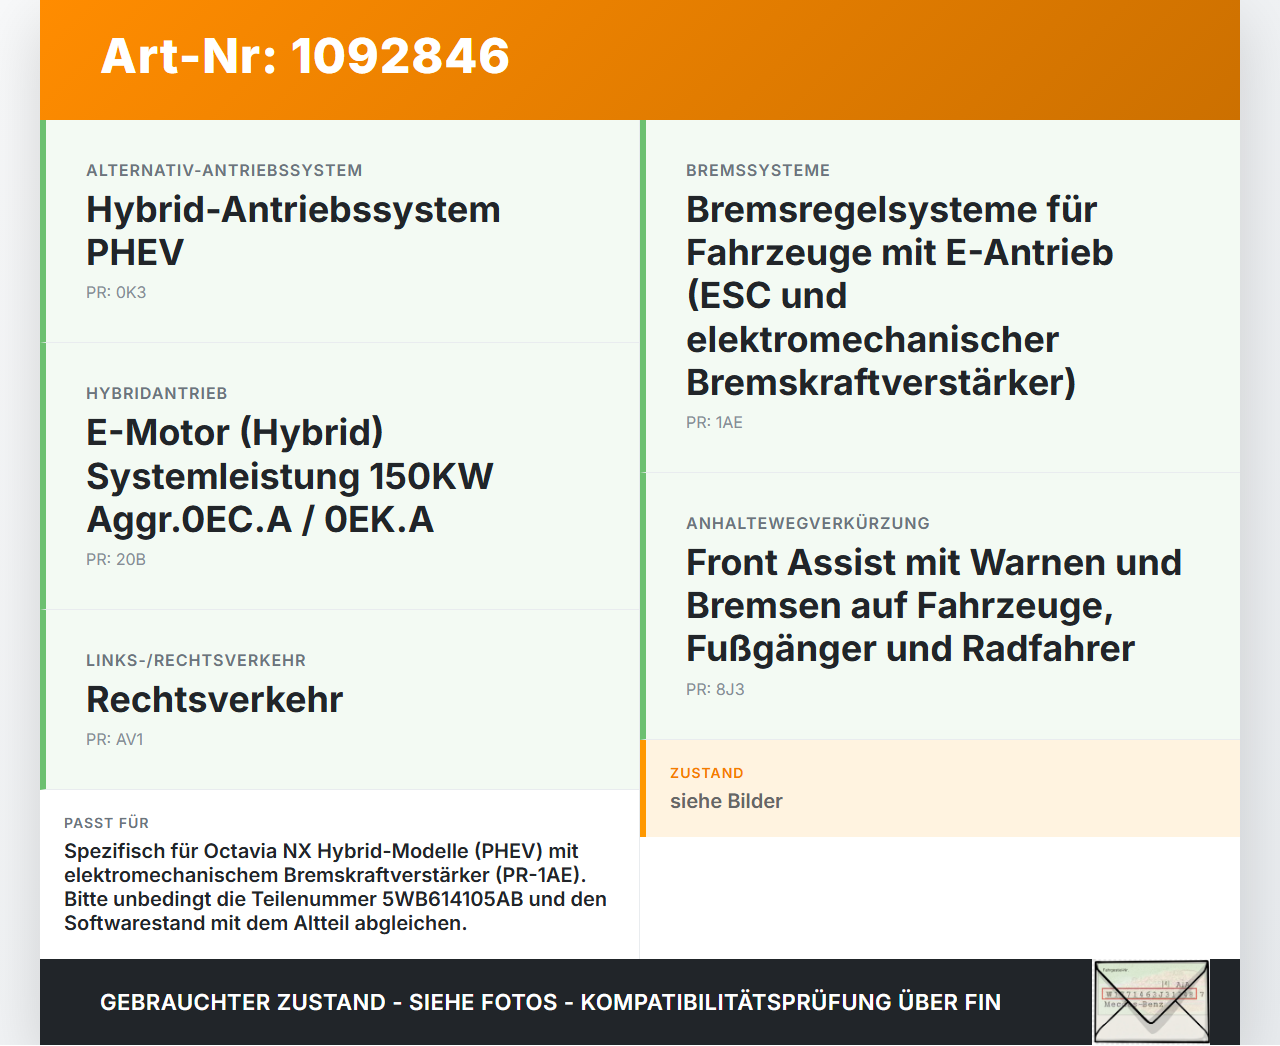Click the PASST FÜR label
Screen dimensions: 1280x1046
tap(106, 824)
